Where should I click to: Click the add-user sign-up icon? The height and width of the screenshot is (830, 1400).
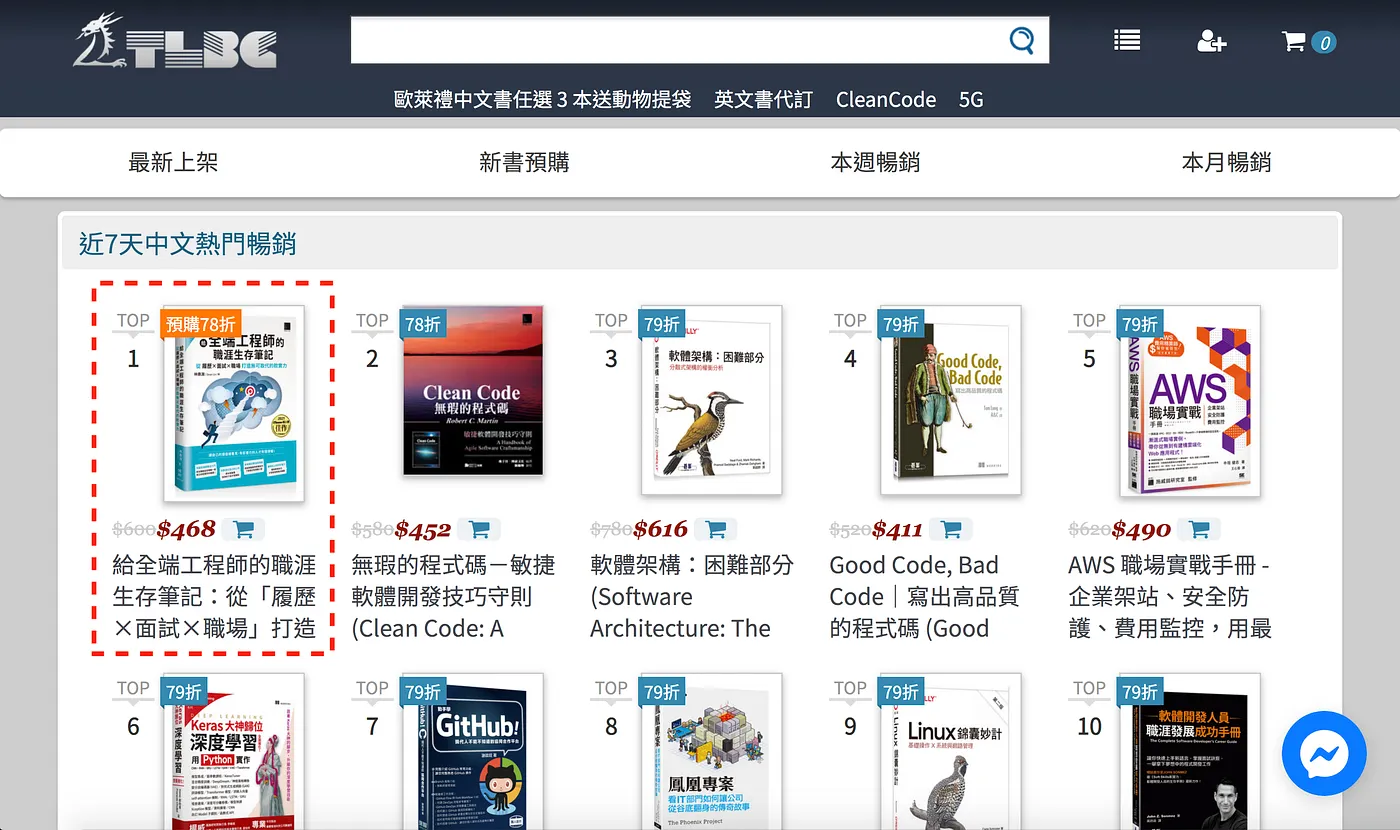point(1212,41)
